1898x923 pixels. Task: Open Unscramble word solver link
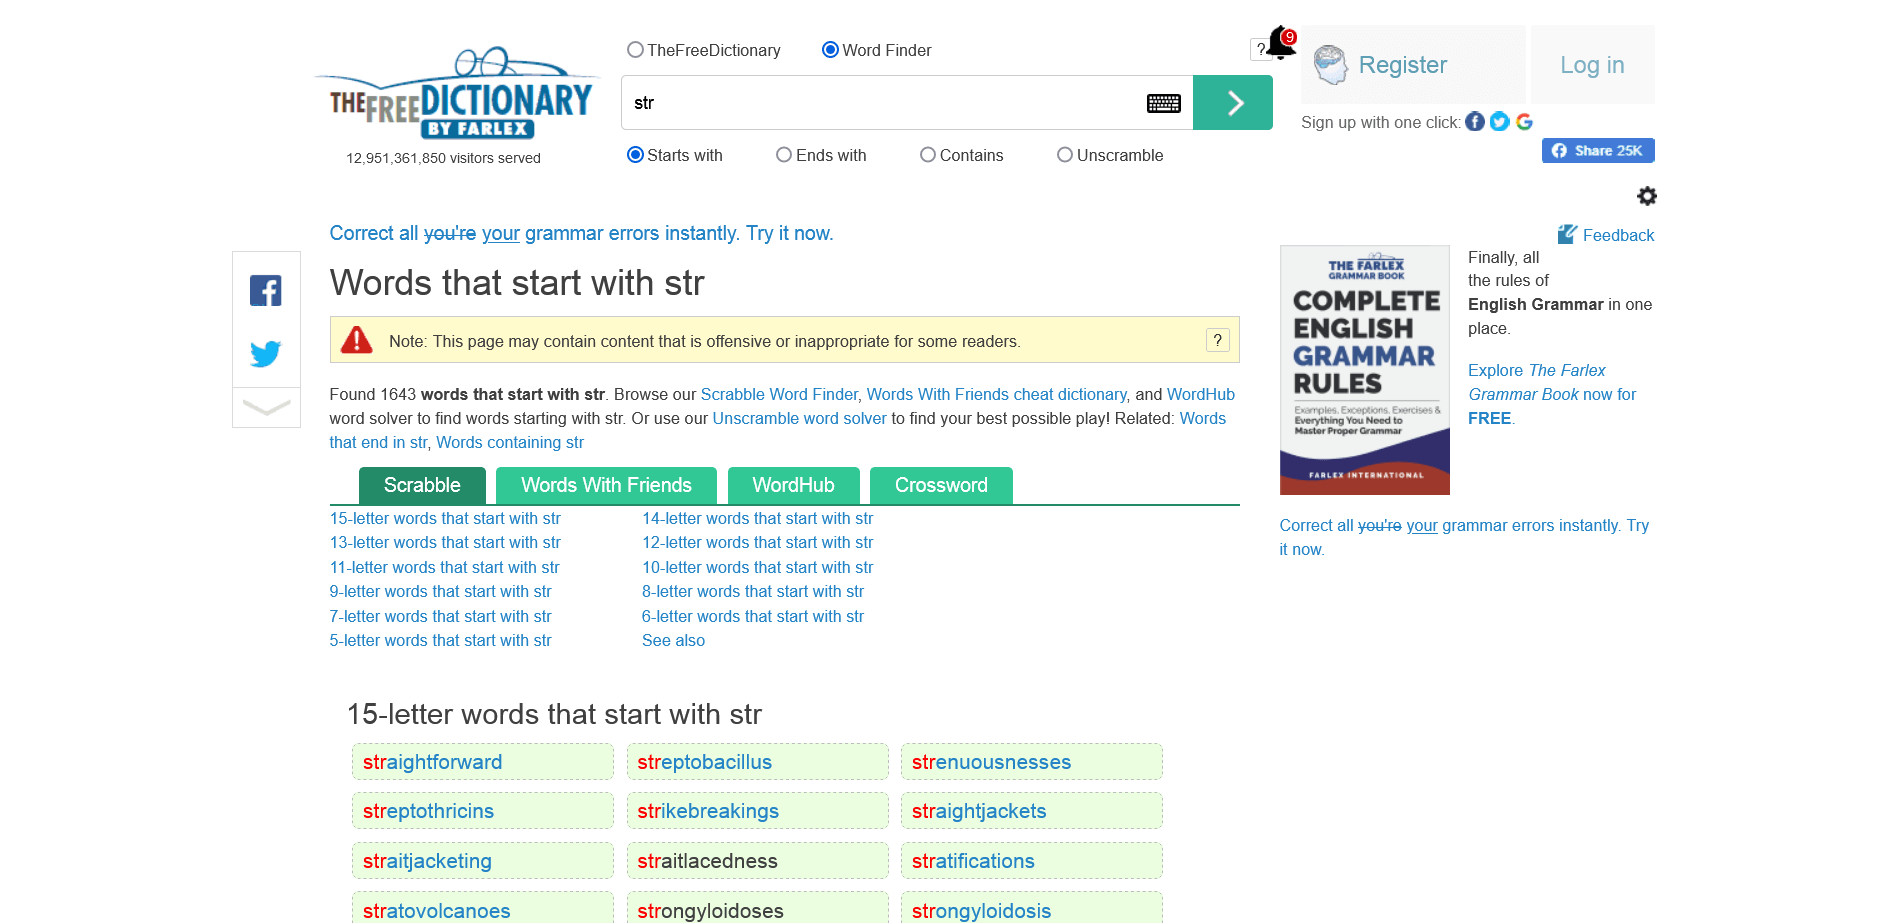799,418
